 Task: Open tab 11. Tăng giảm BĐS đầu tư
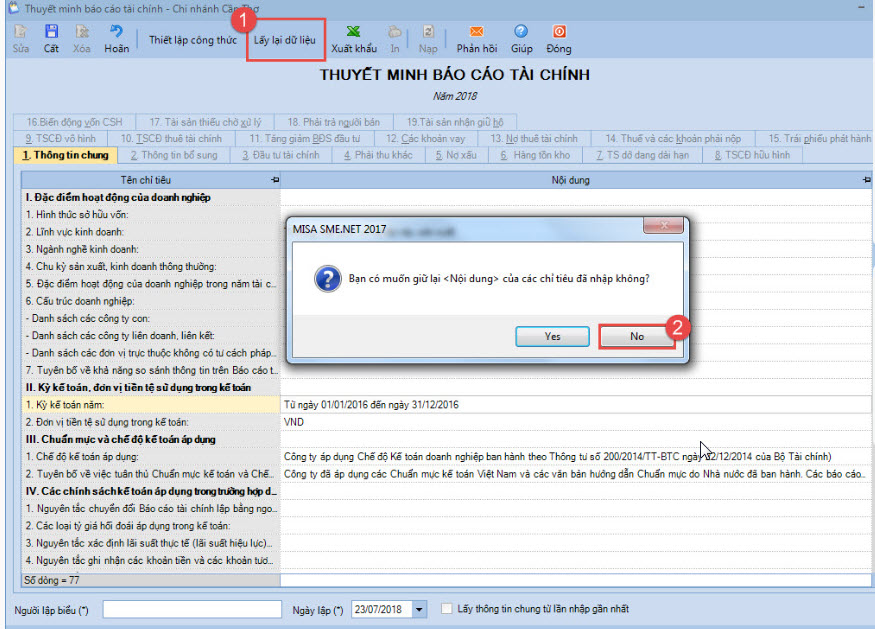304,138
